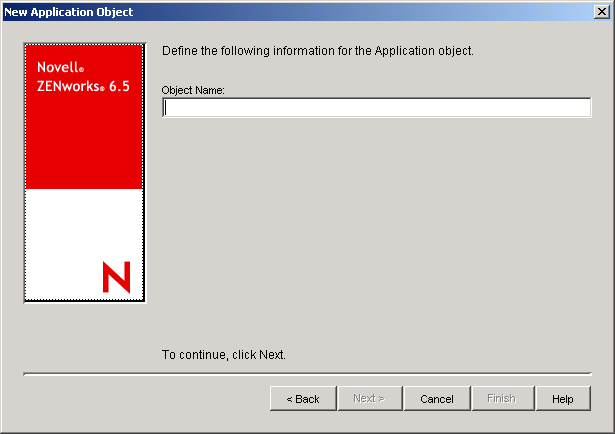615x434 pixels.
Task: Click the Object Name input field
Action: (377, 107)
